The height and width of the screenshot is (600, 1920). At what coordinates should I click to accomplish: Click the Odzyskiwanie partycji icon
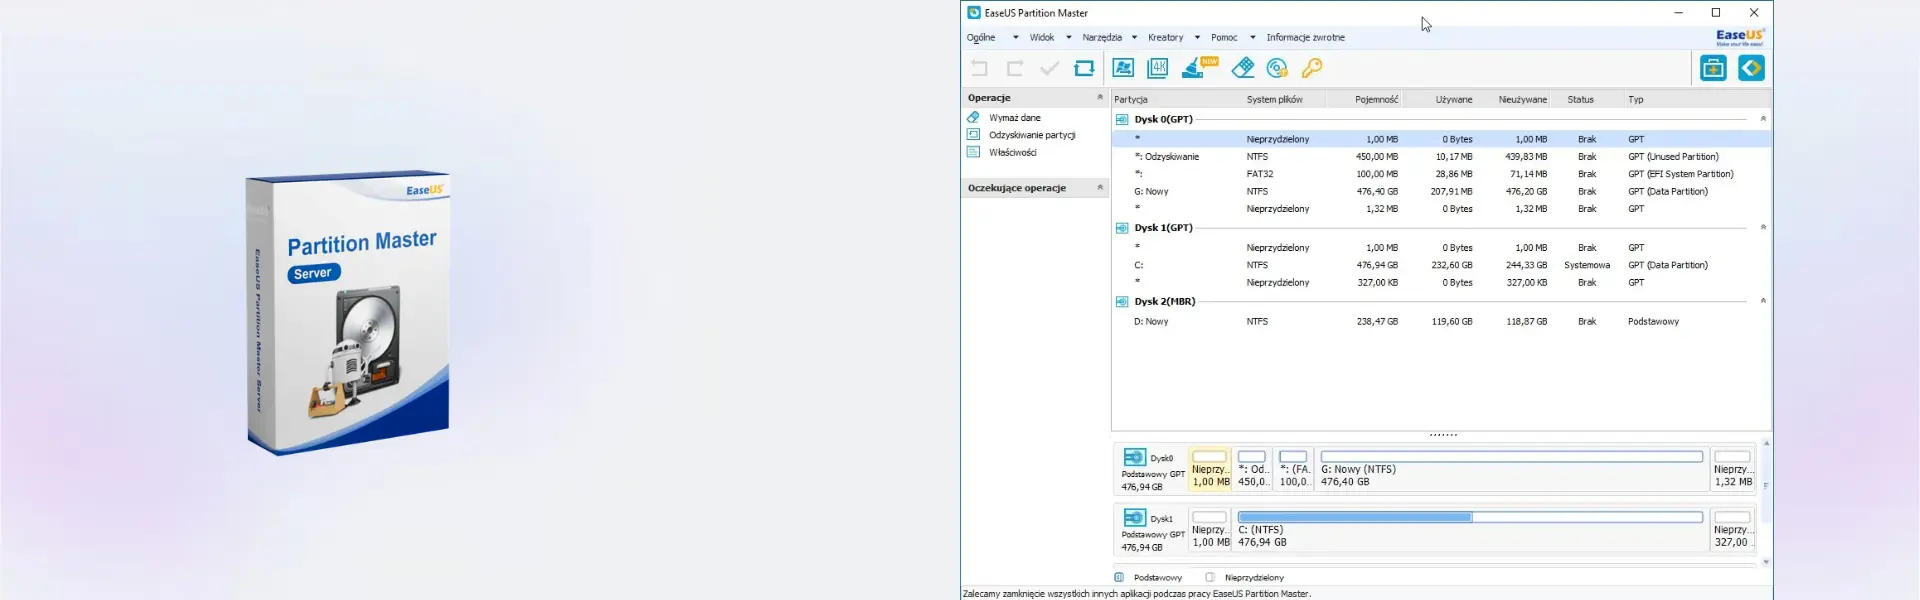tap(973, 134)
